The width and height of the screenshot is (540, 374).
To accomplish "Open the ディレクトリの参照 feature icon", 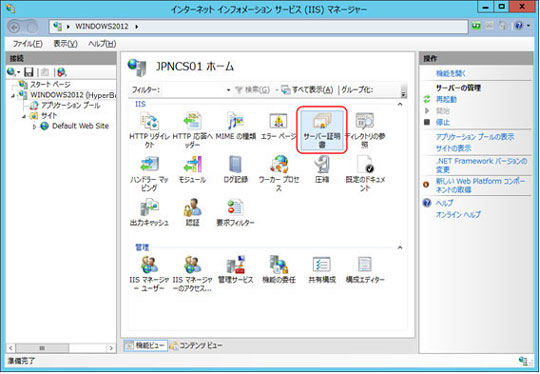I will [x=365, y=131].
